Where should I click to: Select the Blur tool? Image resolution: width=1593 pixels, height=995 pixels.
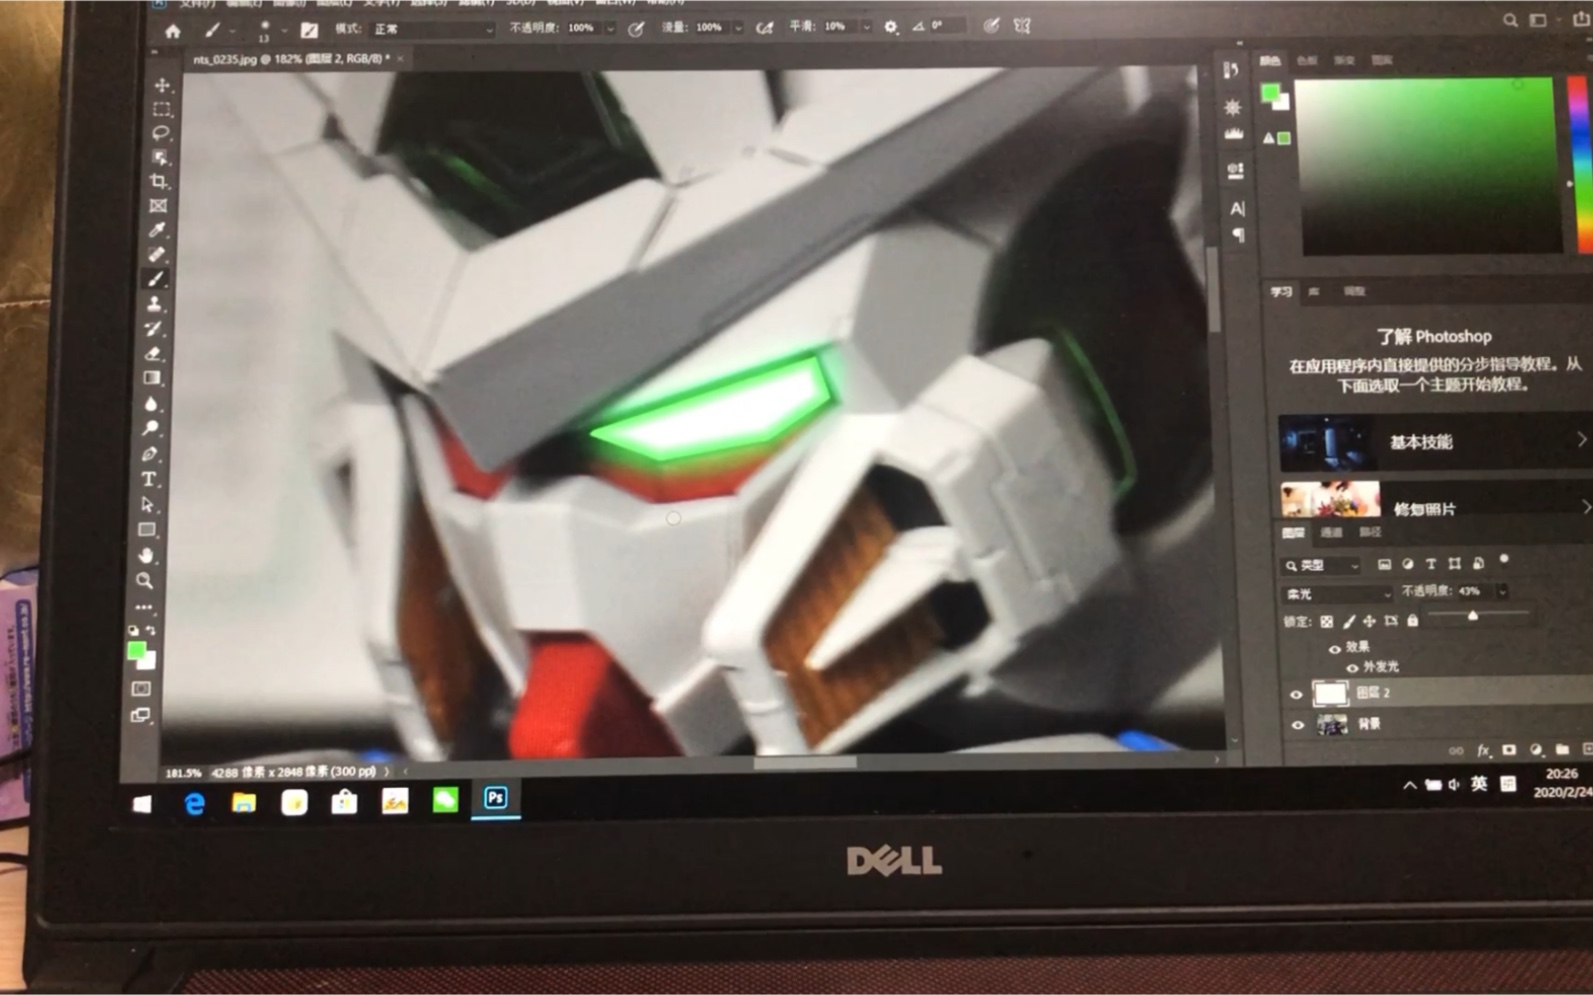coord(151,404)
